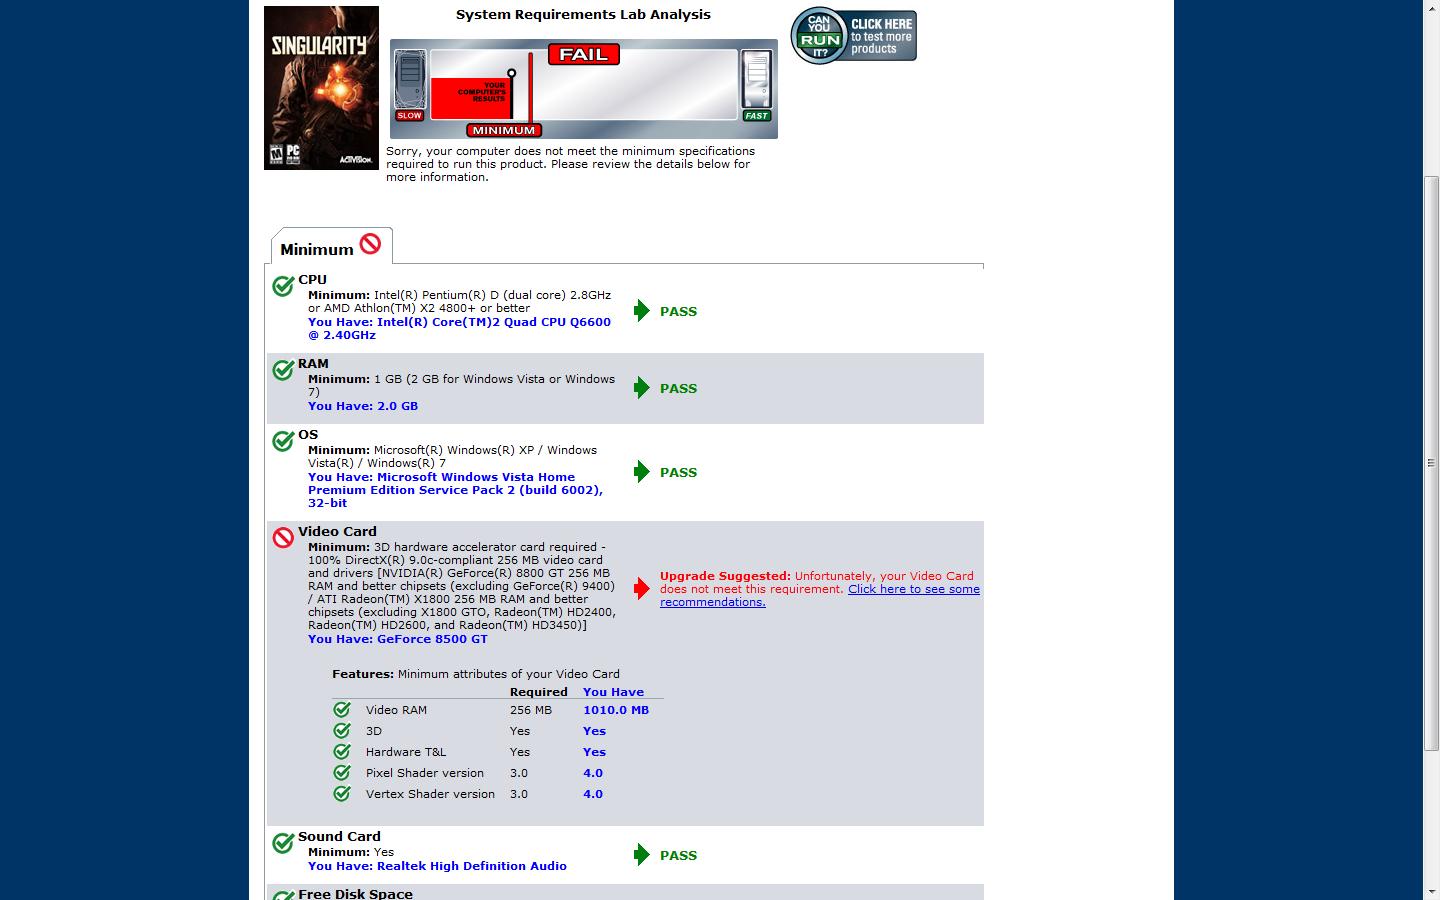Click the Can You Run It badge
Image resolution: width=1440 pixels, height=900 pixels.
tap(854, 36)
